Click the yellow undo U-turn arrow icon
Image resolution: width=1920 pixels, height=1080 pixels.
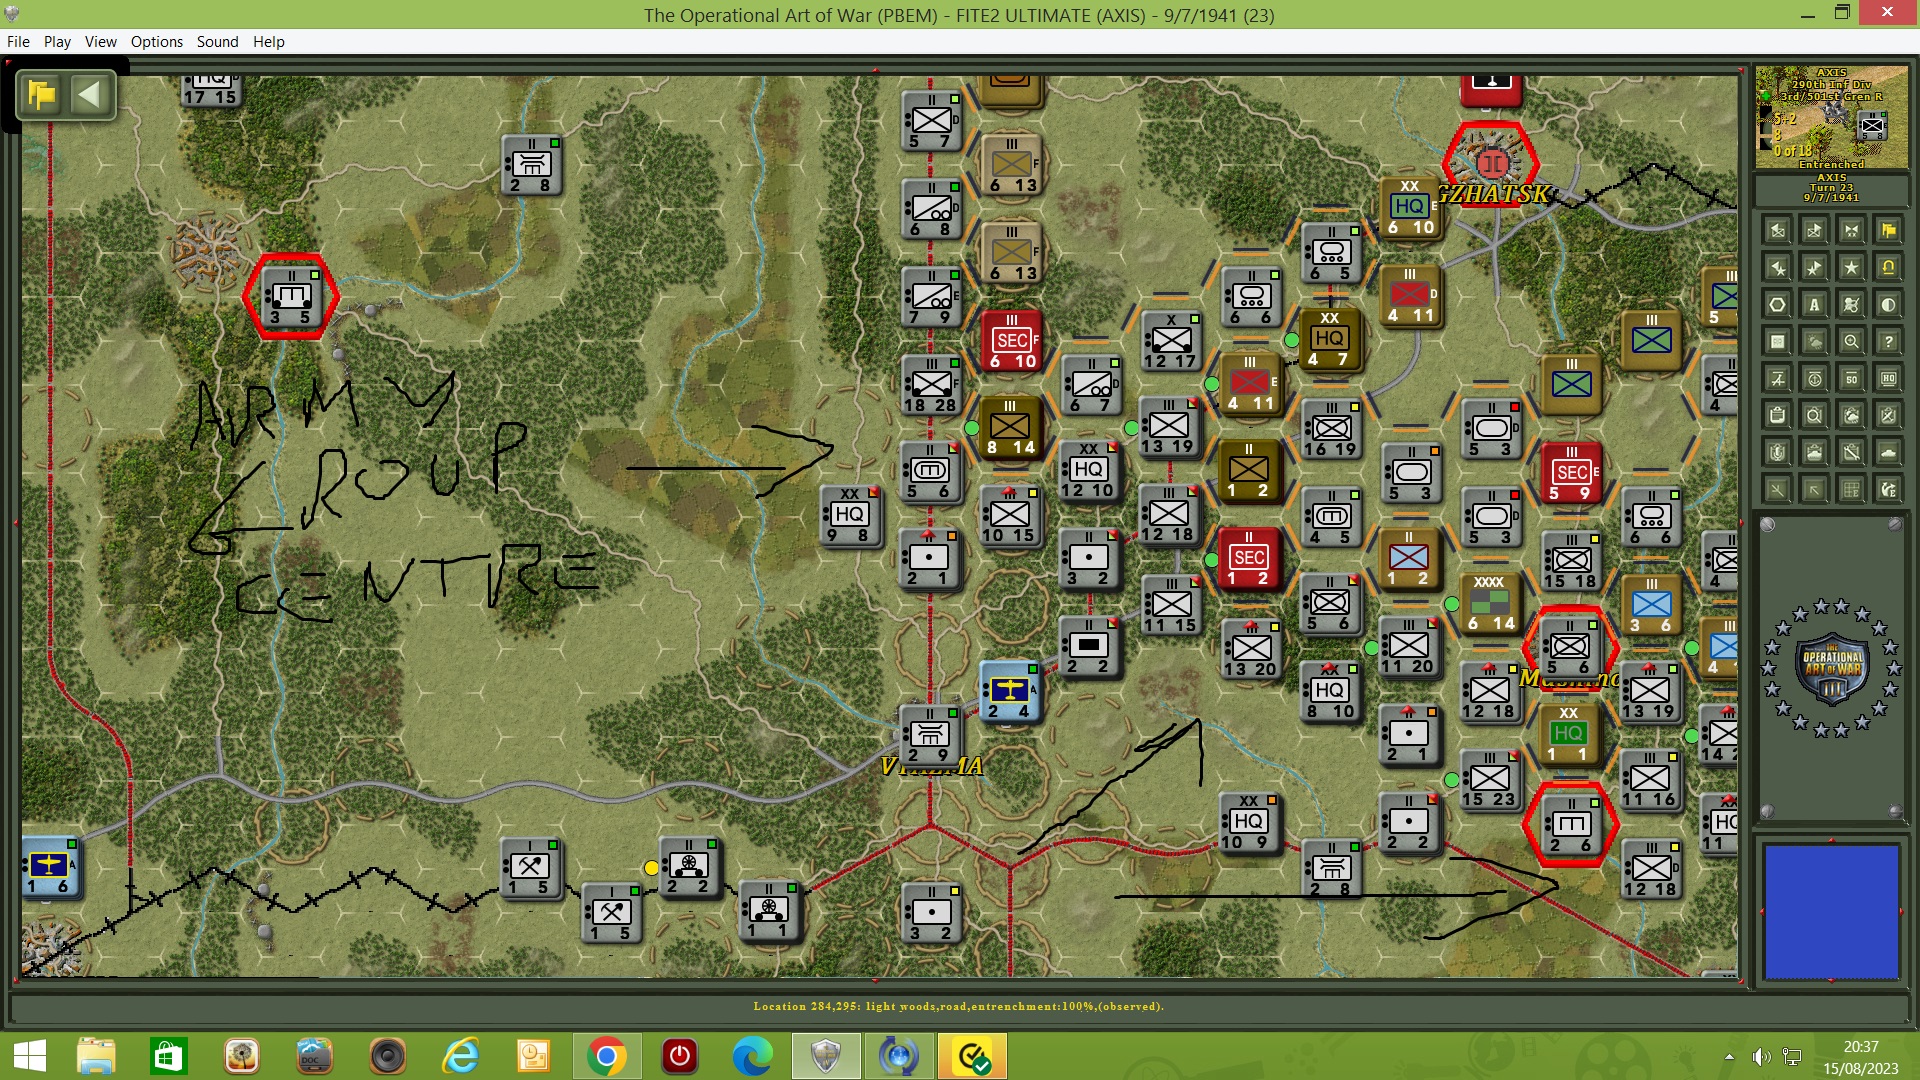(1888, 268)
